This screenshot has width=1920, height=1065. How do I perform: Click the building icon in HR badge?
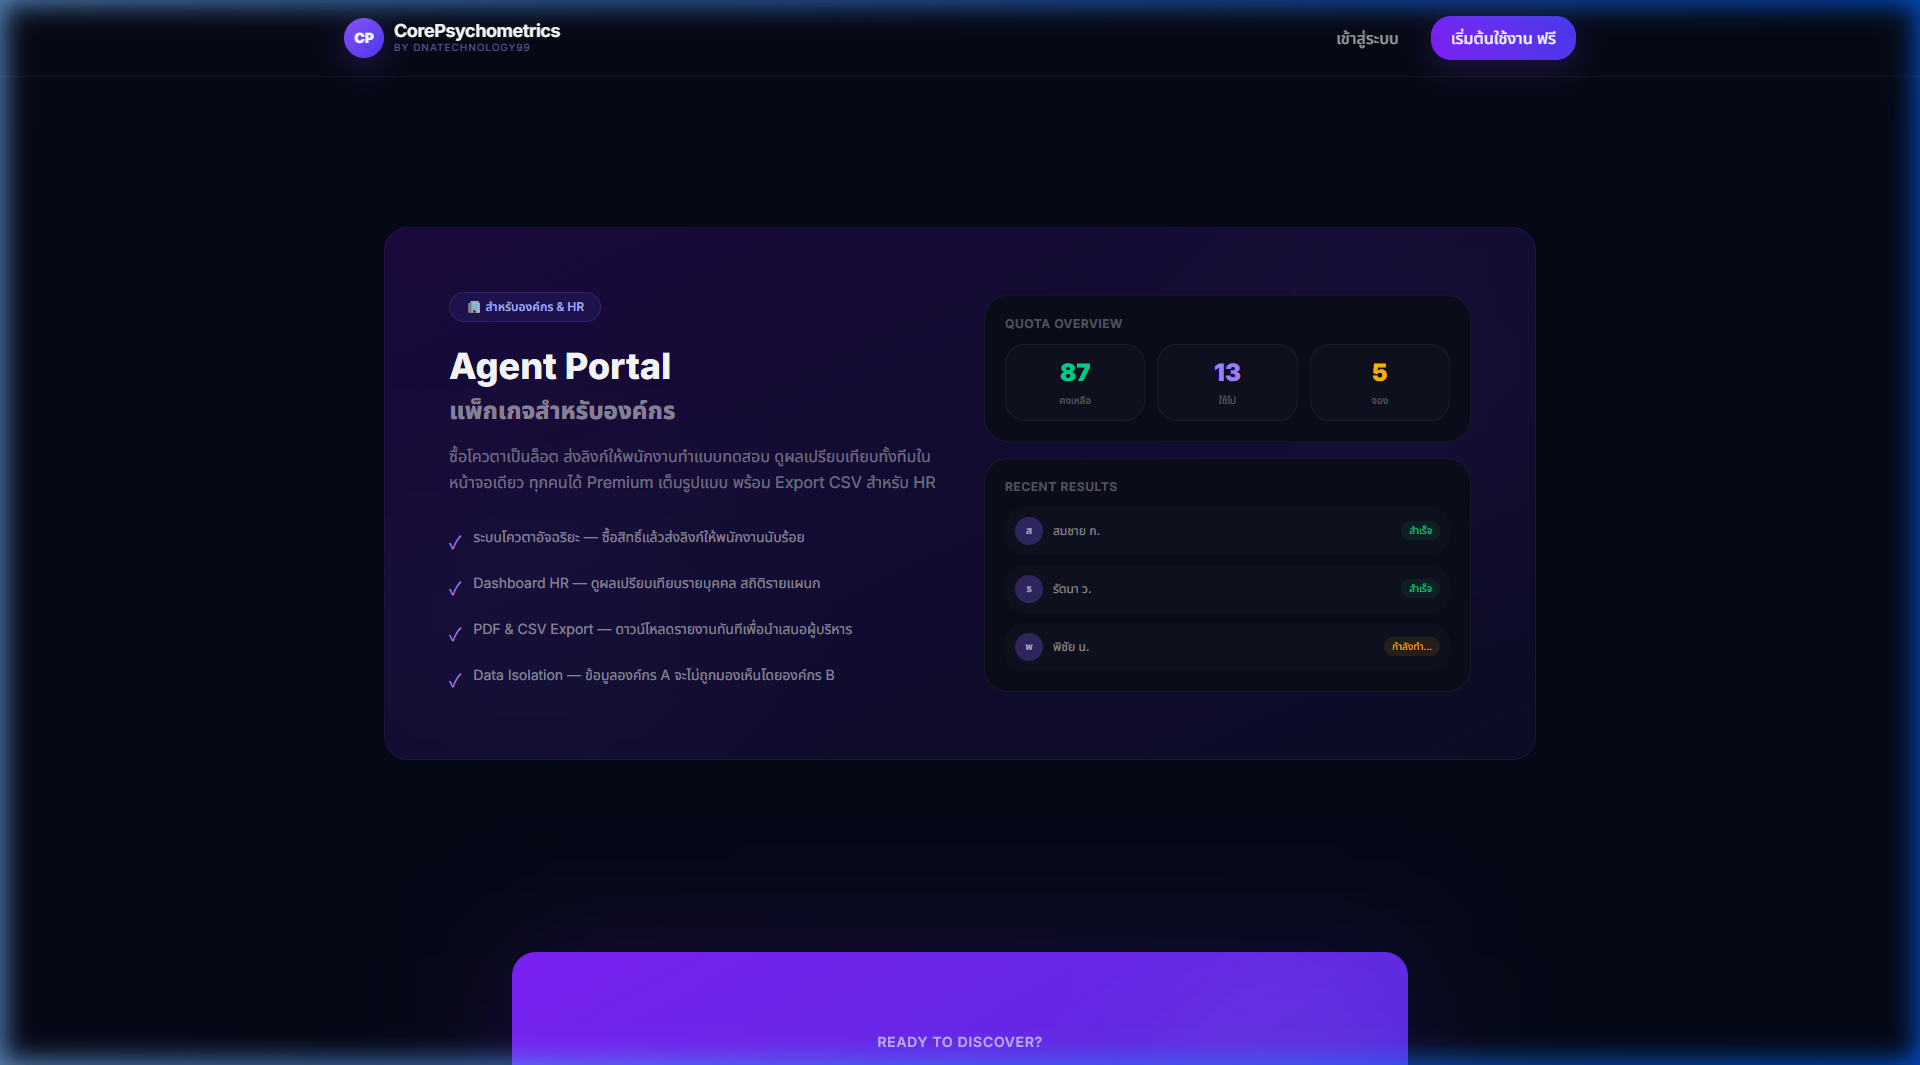pos(474,307)
